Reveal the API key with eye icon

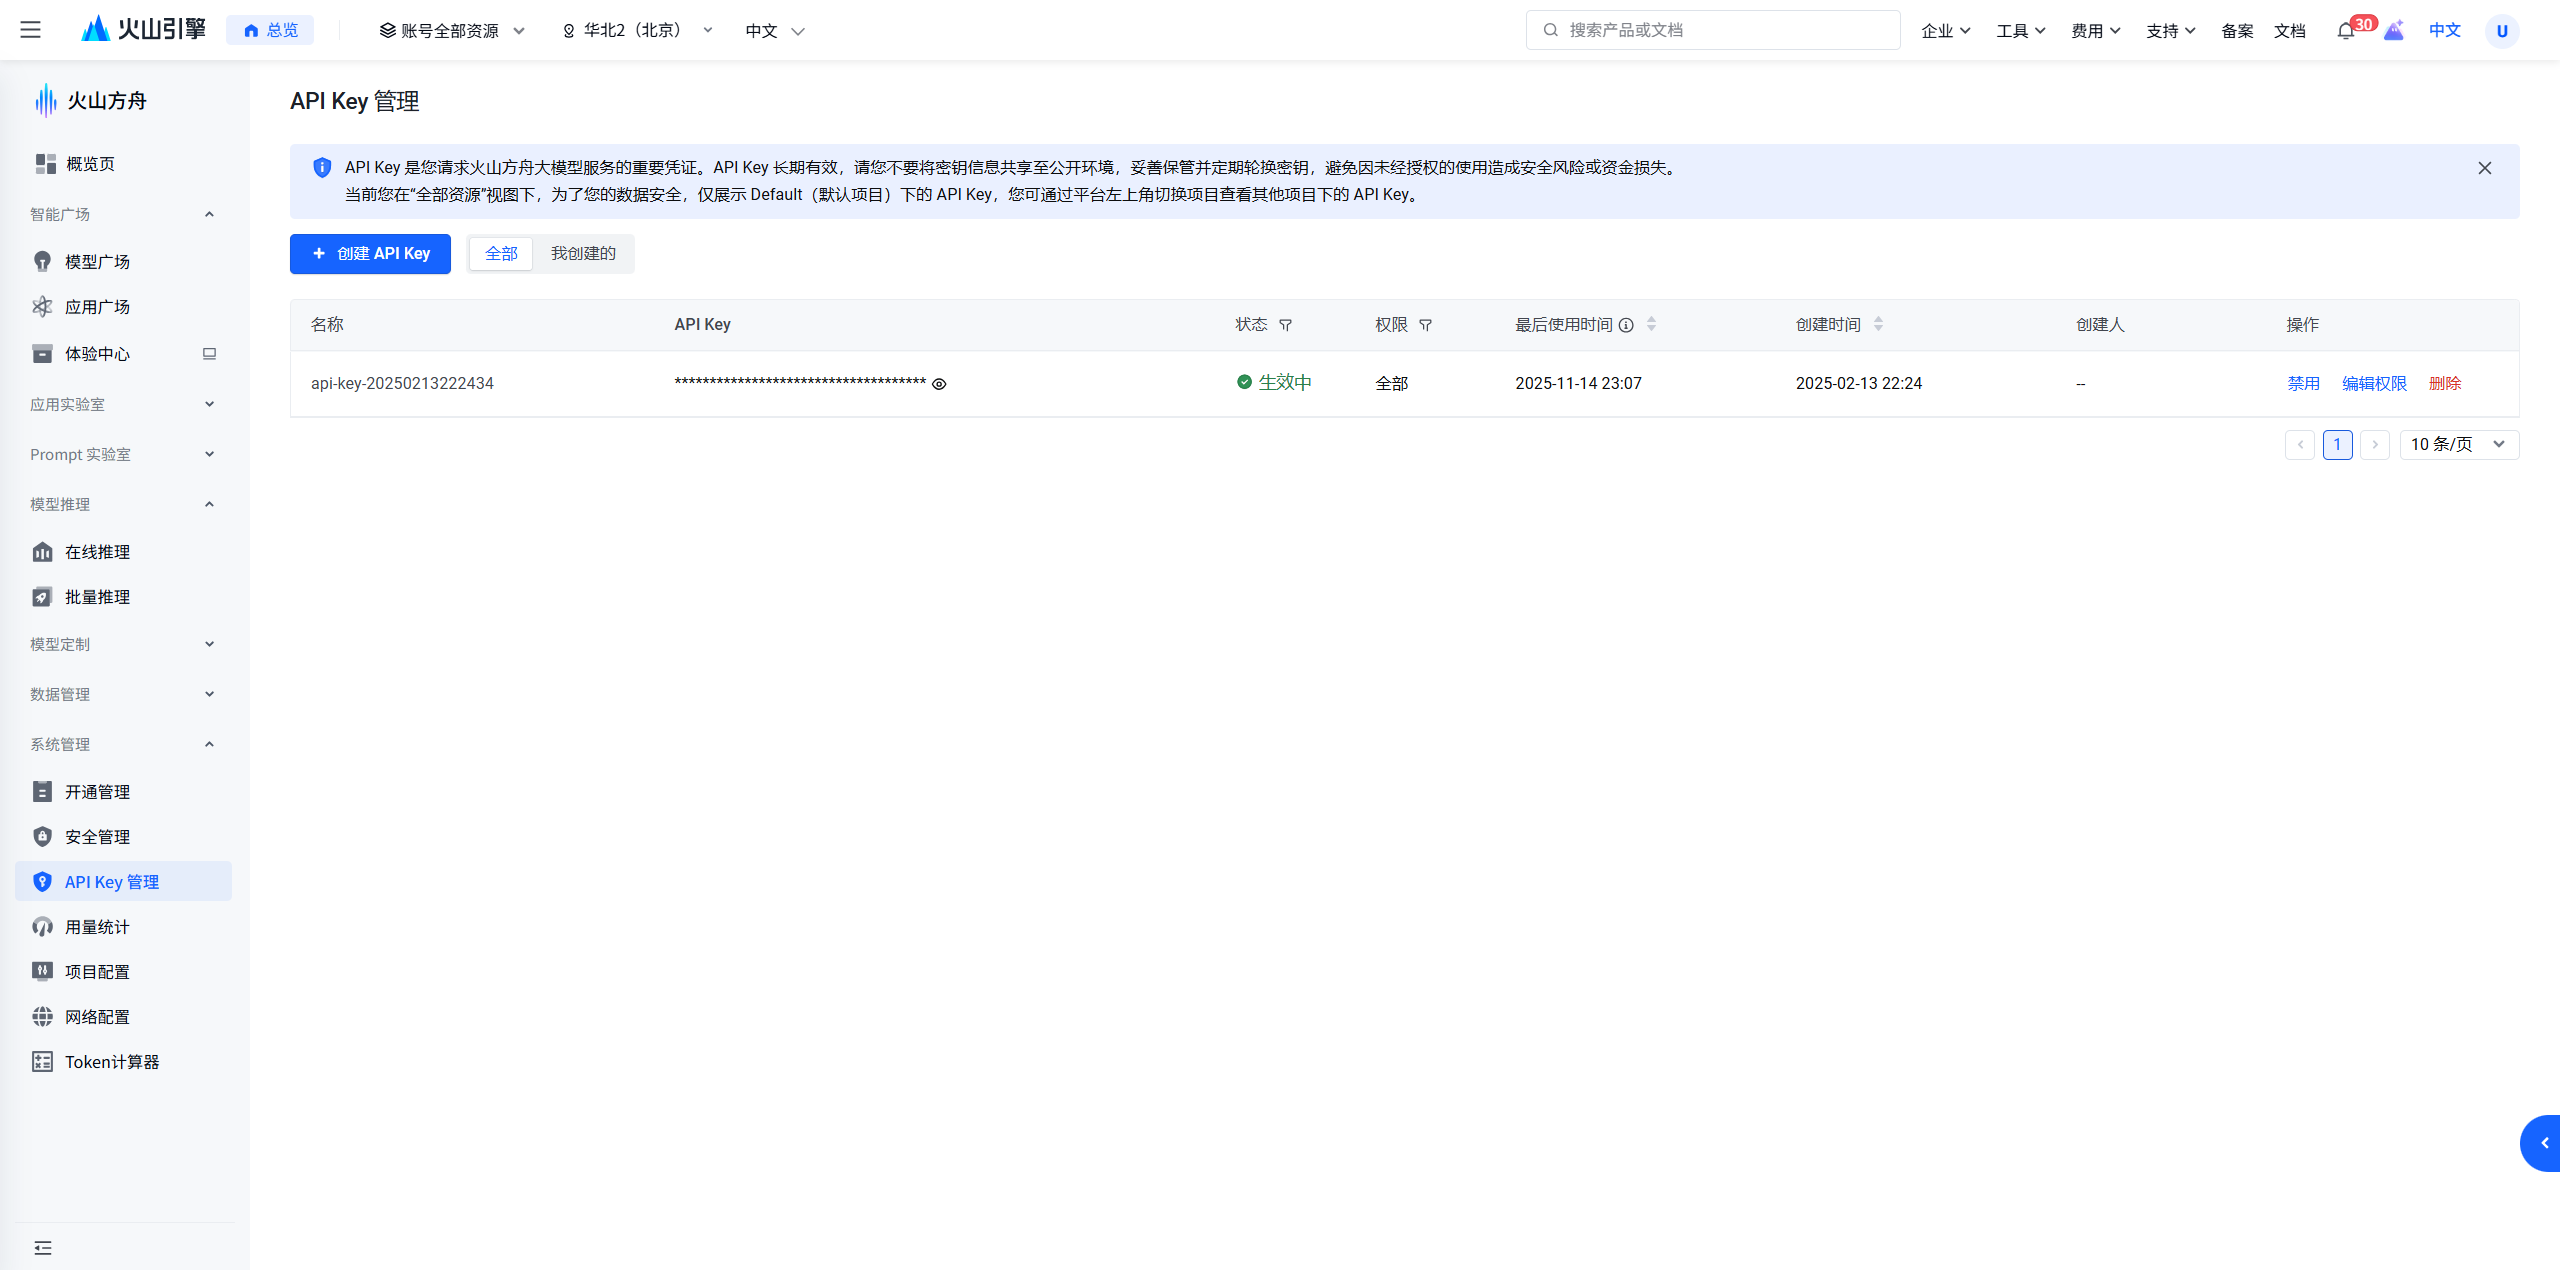tap(939, 384)
